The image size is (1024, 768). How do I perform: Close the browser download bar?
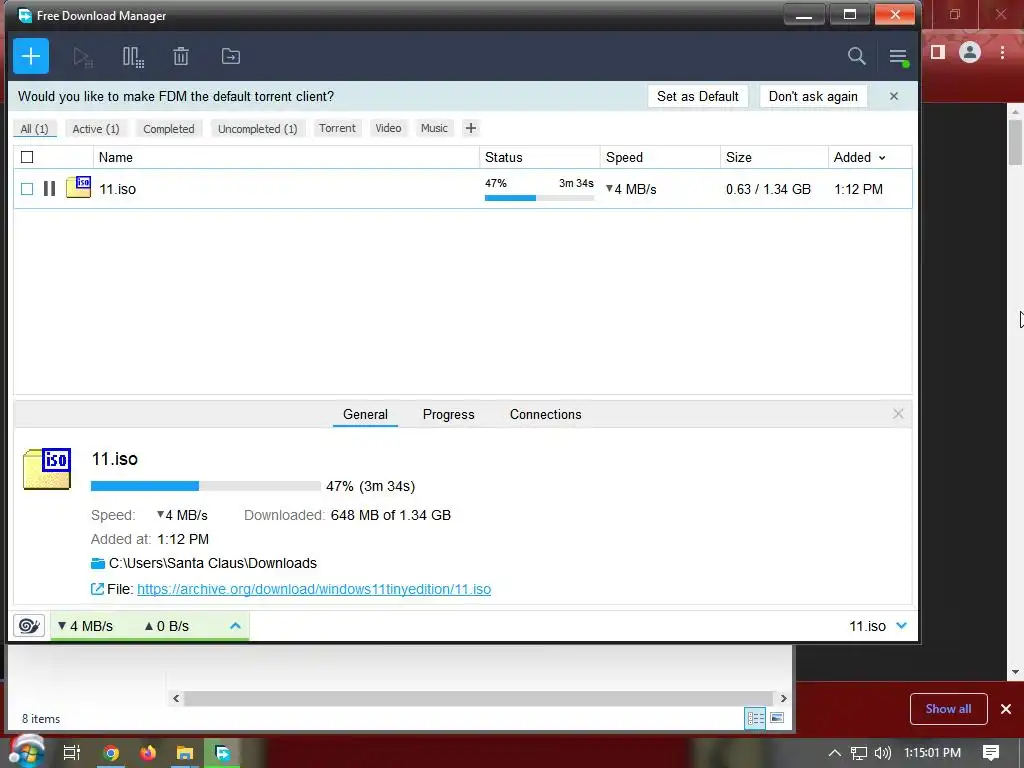coord(1006,709)
